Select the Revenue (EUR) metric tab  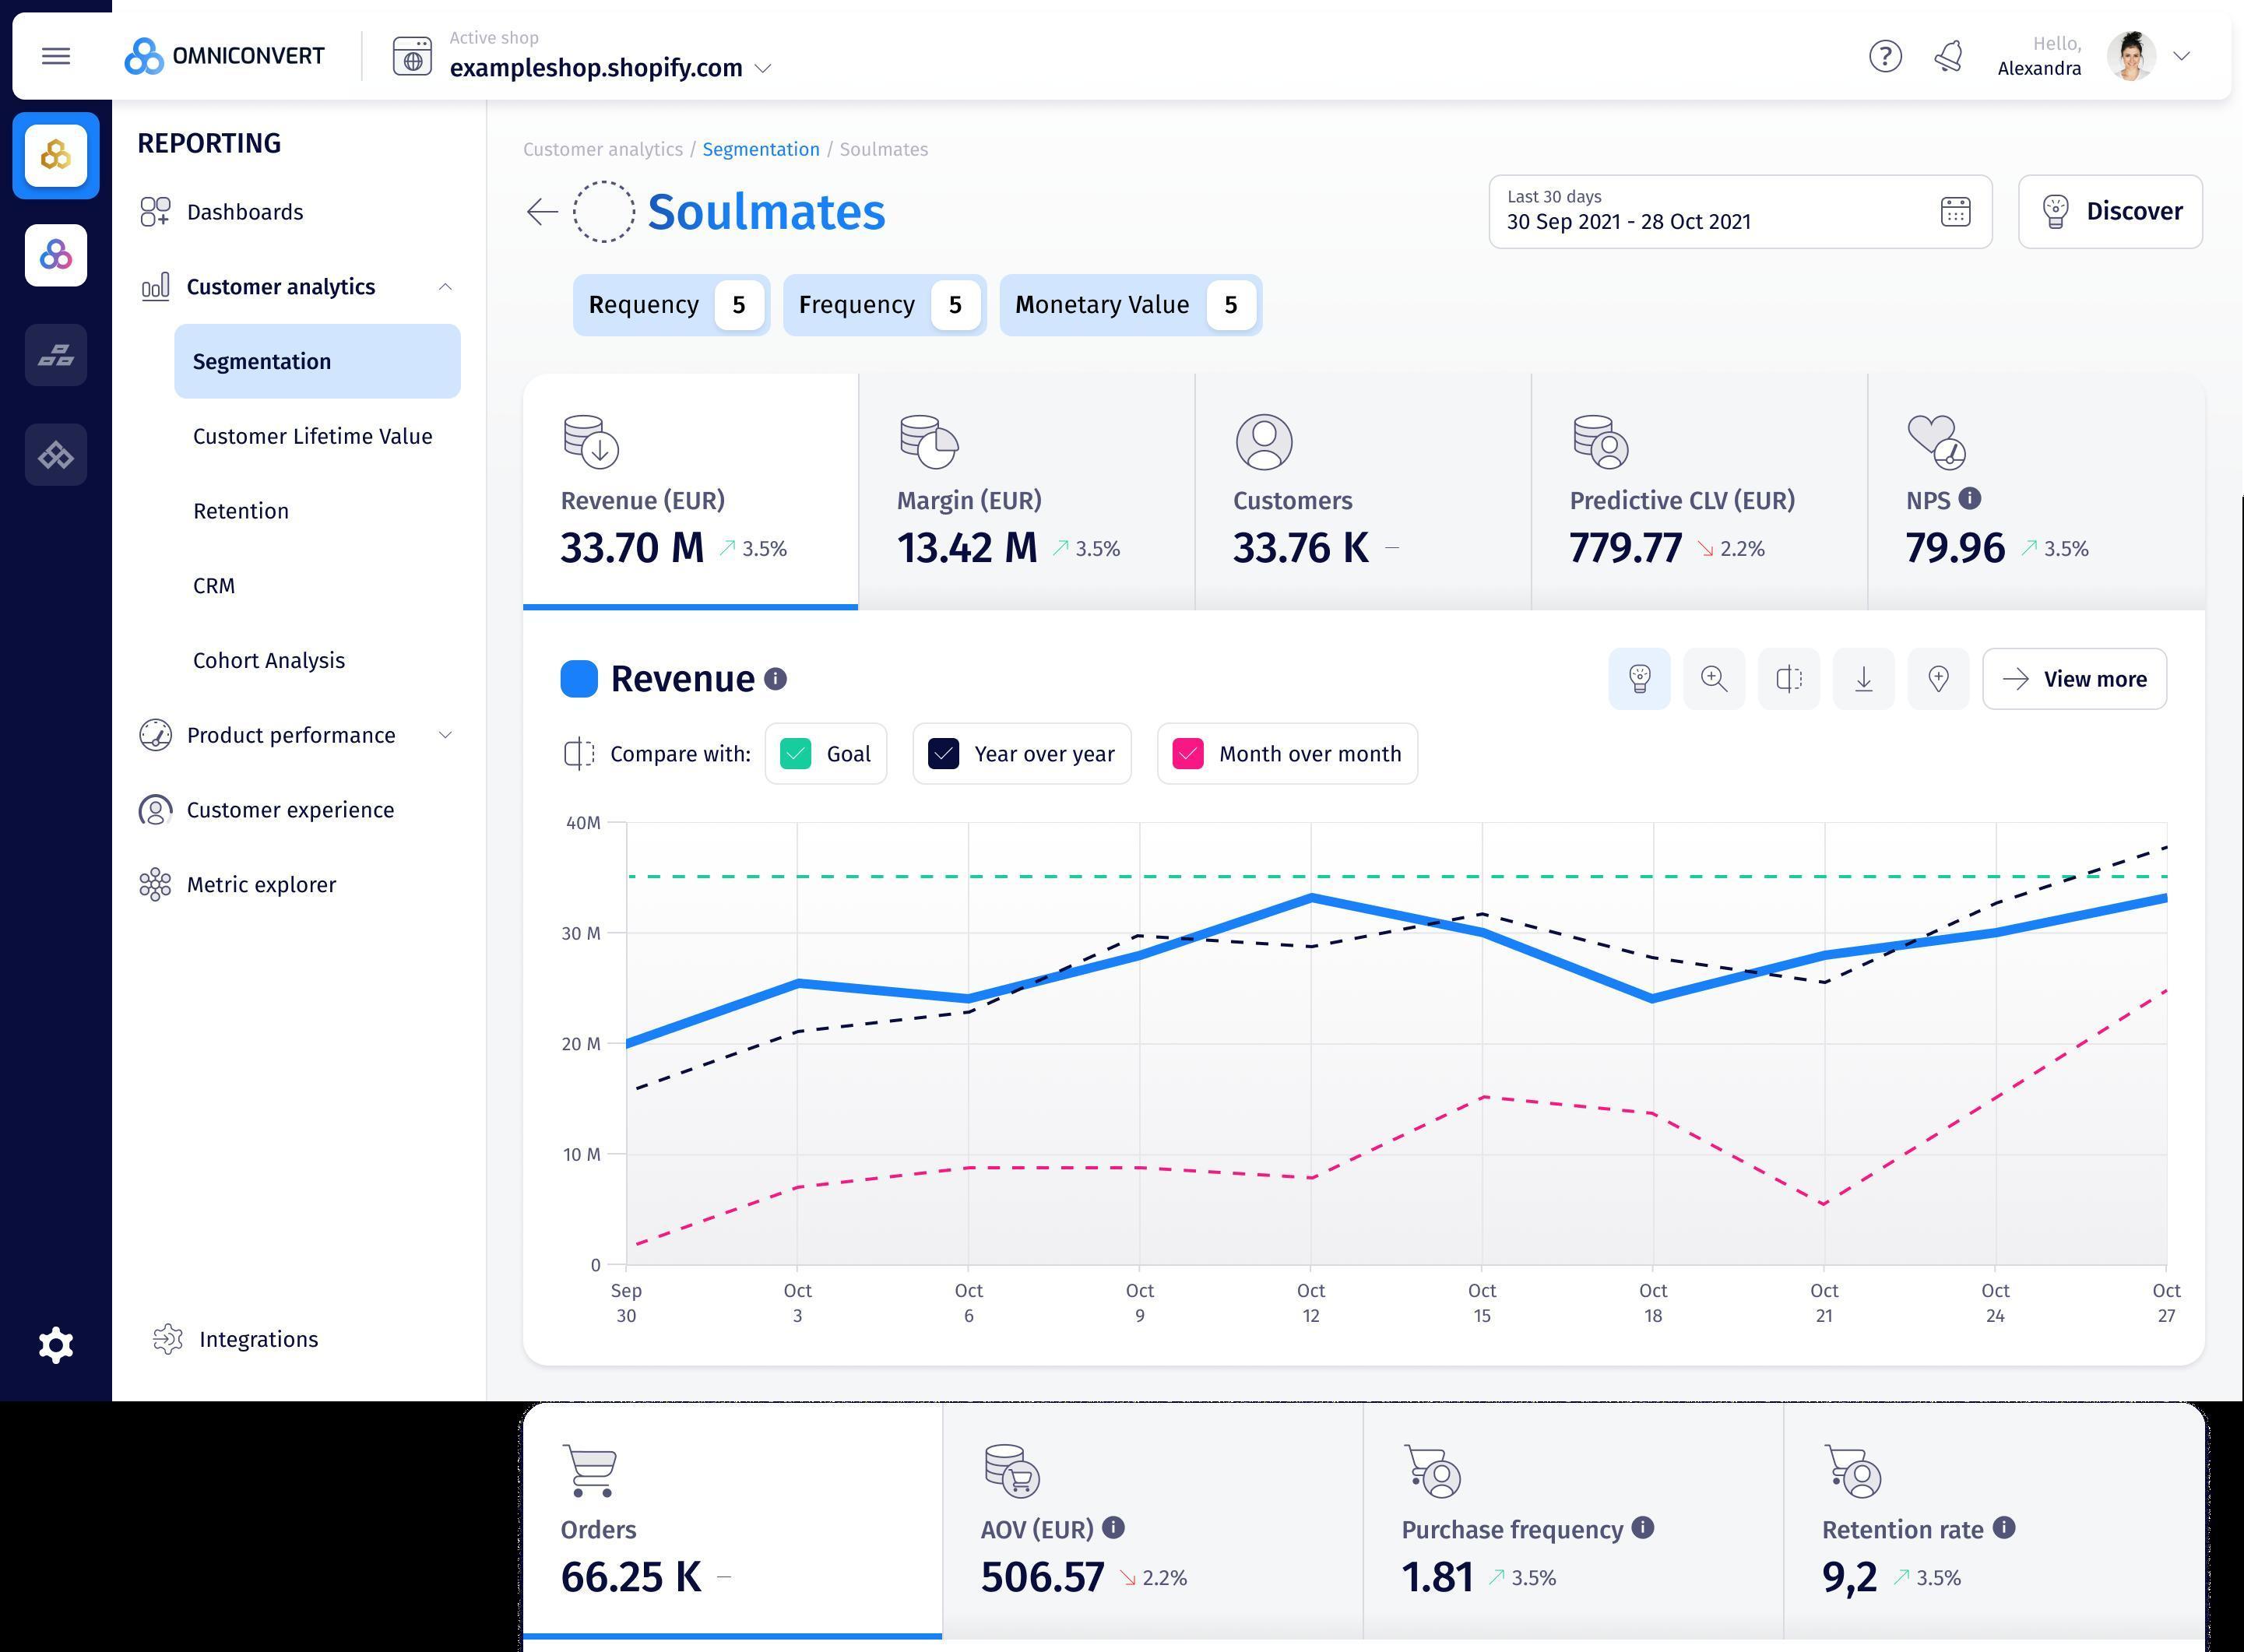tap(690, 491)
